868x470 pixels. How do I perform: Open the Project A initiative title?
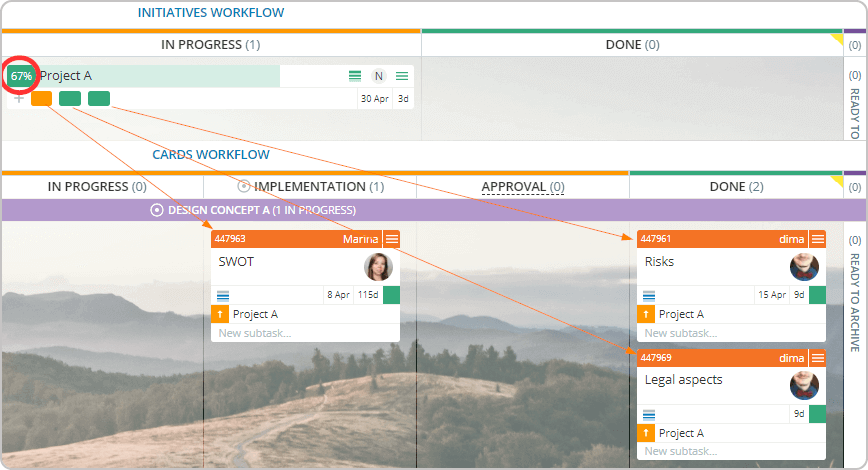65,76
